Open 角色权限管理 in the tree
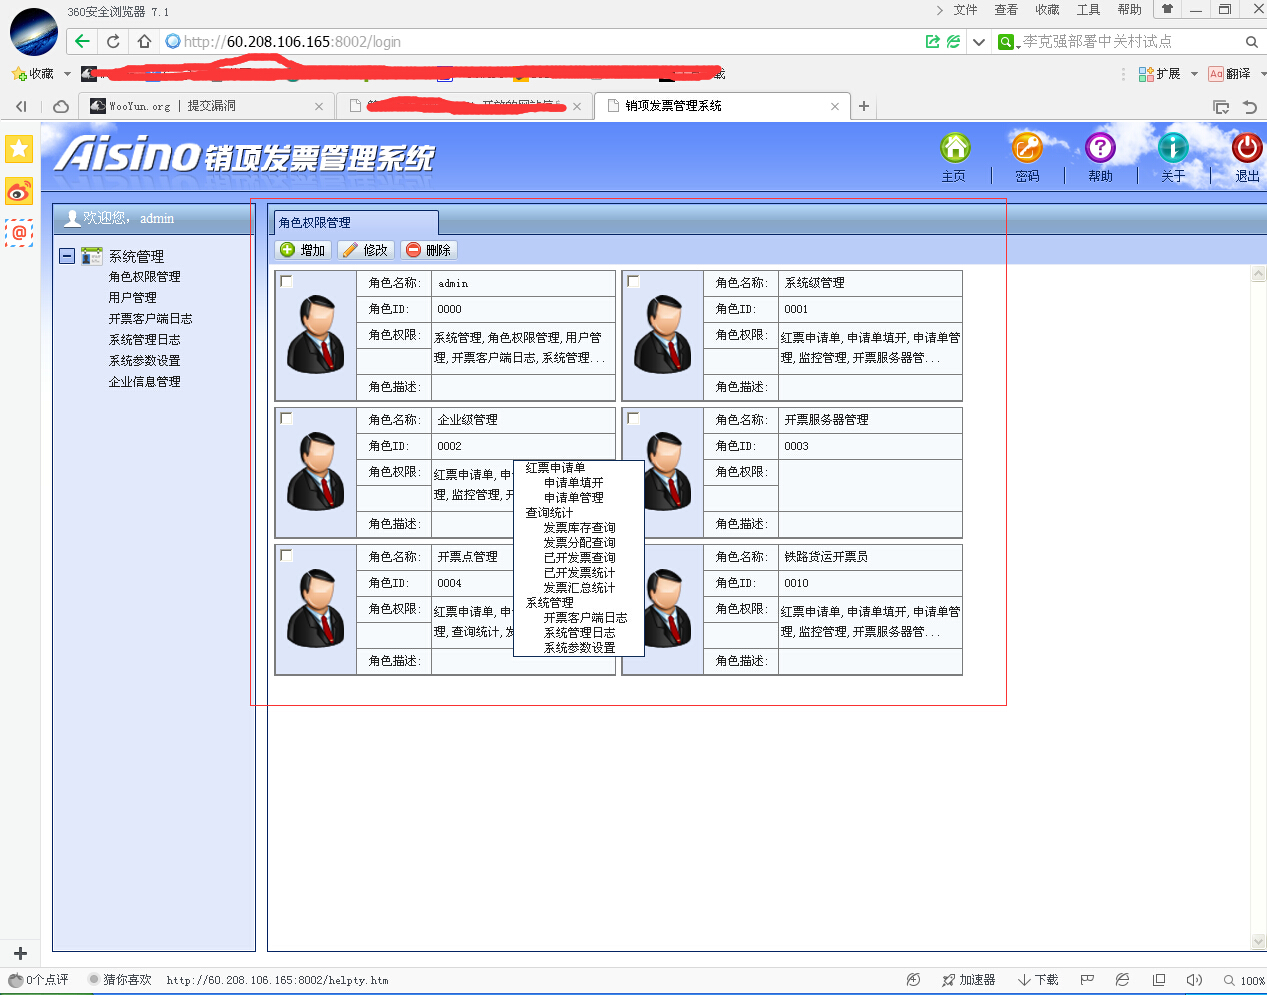Image resolution: width=1267 pixels, height=995 pixels. (x=144, y=277)
